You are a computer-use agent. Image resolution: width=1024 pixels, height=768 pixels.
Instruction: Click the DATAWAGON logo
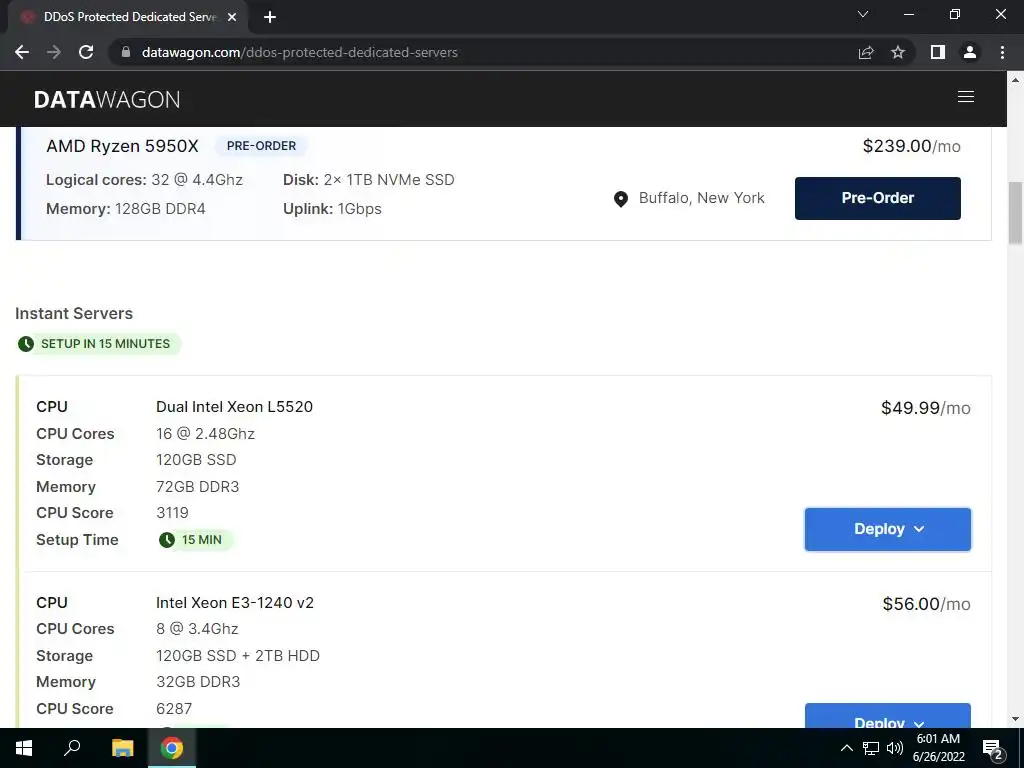point(107,99)
